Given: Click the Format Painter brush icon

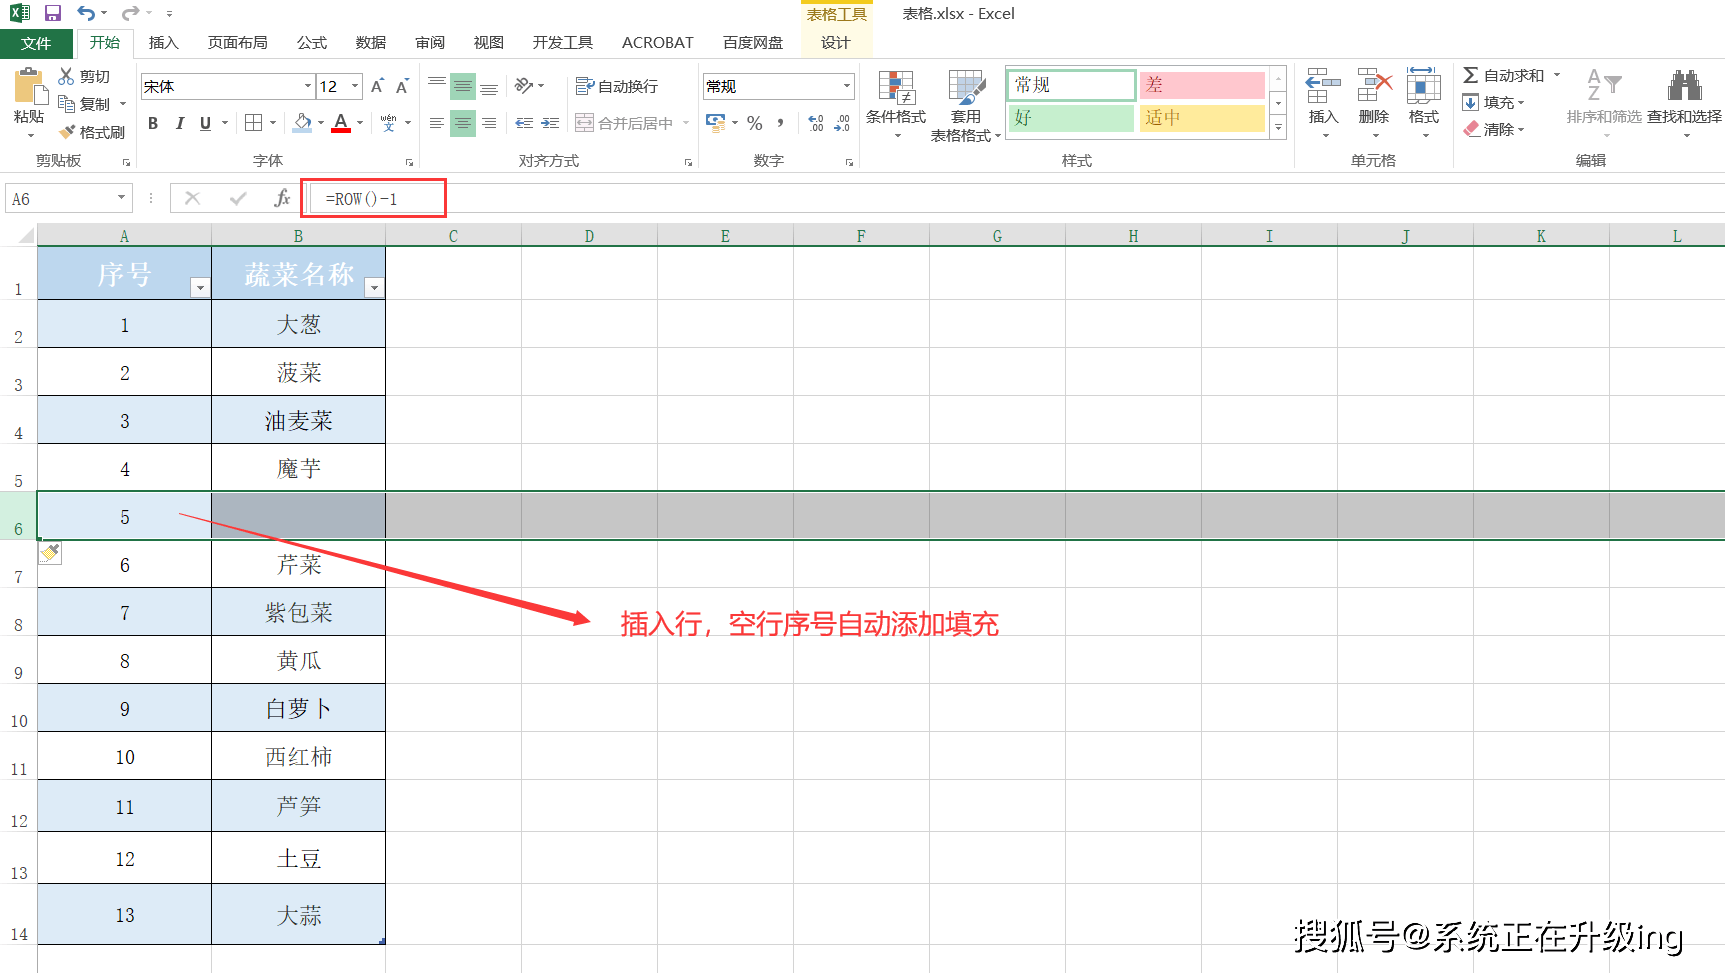Looking at the screenshot, I should 68,132.
